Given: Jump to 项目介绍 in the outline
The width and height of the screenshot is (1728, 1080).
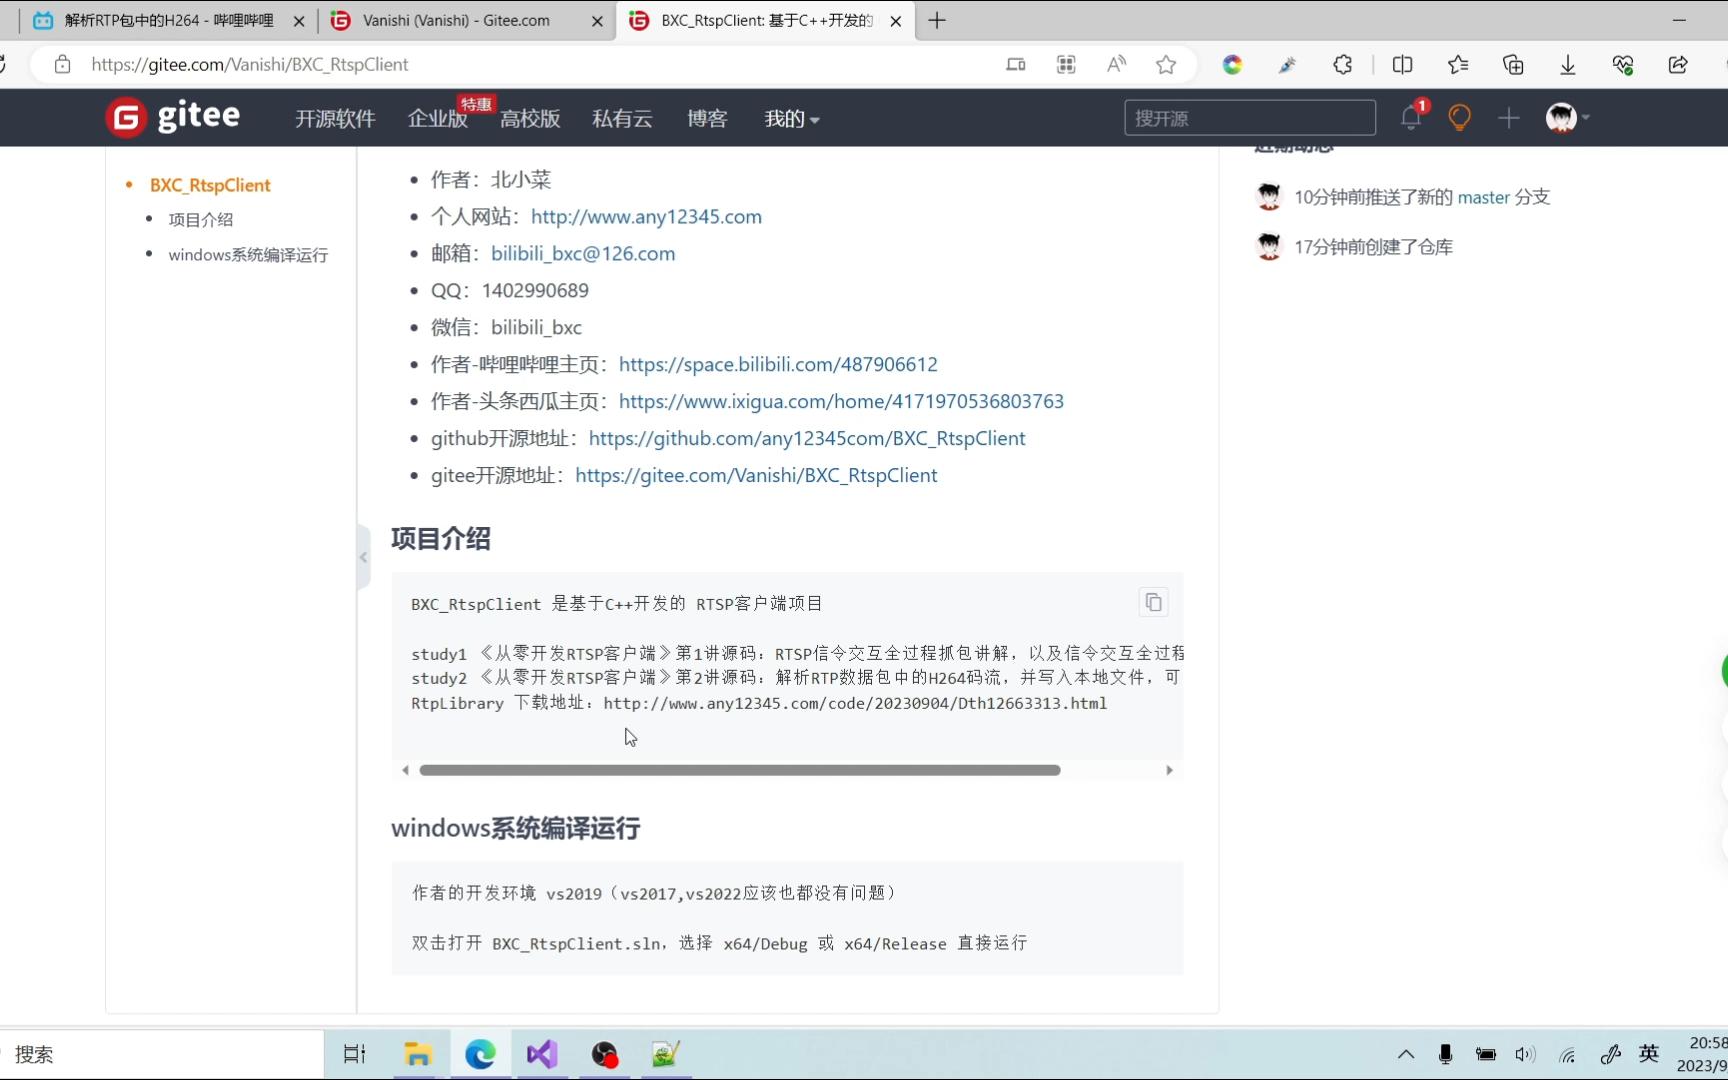Looking at the screenshot, I should point(201,219).
